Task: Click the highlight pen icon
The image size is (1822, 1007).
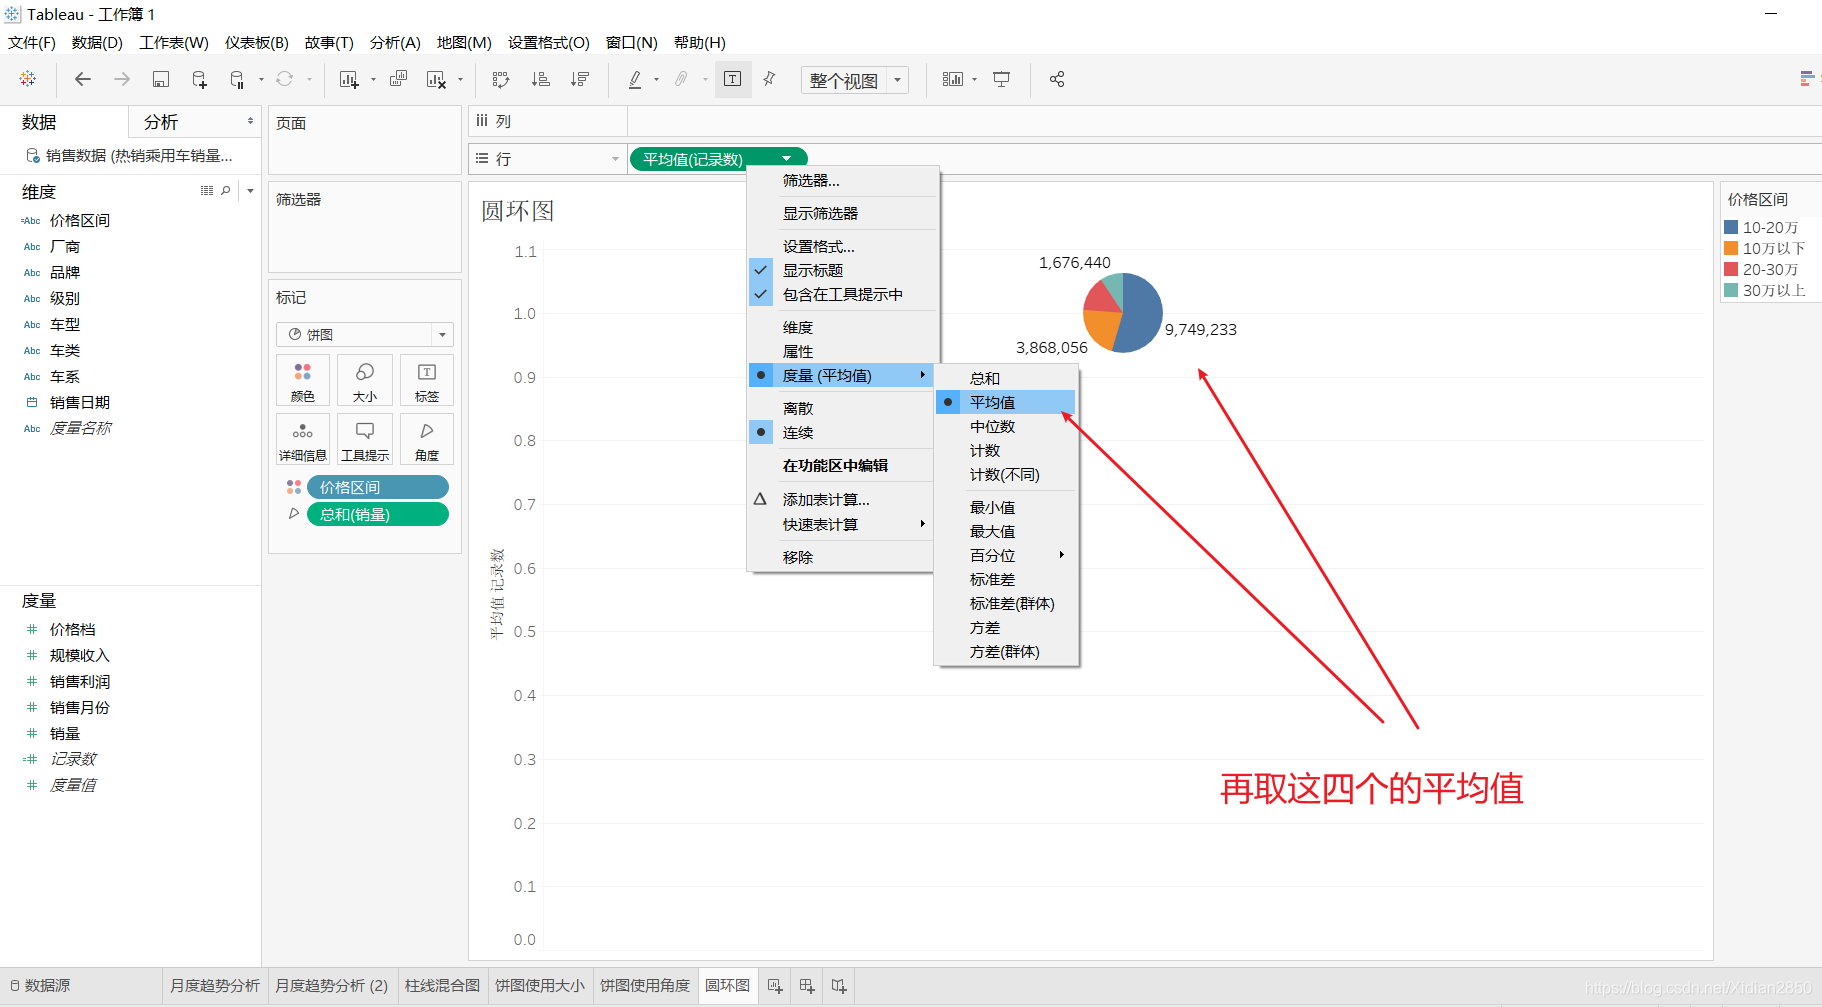Action: (x=635, y=79)
